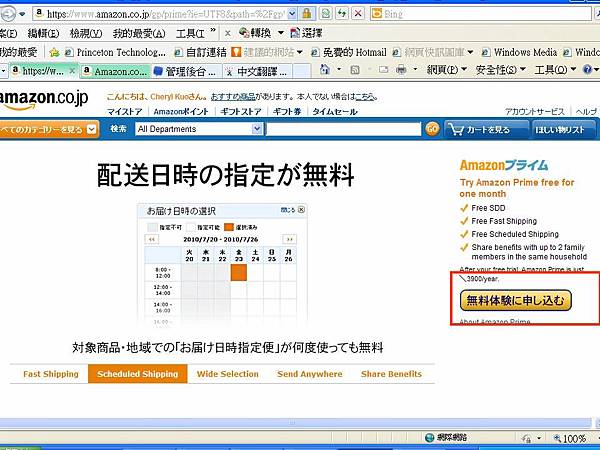Click the amazon.co.jp logo
Image resolution: width=600 pixels, height=450 pixels.
point(44,99)
